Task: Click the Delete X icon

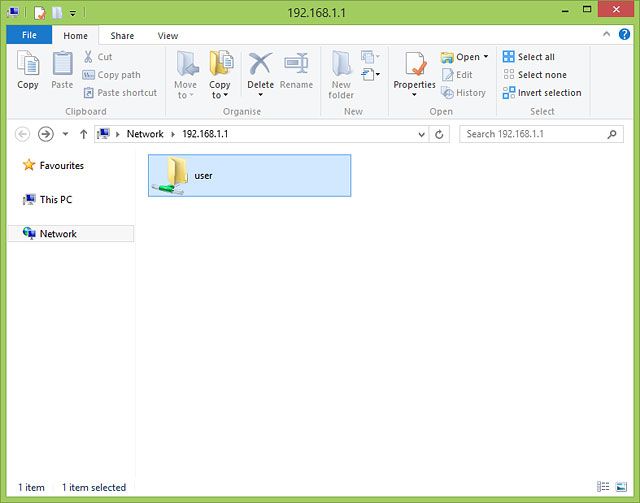Action: pos(260,63)
